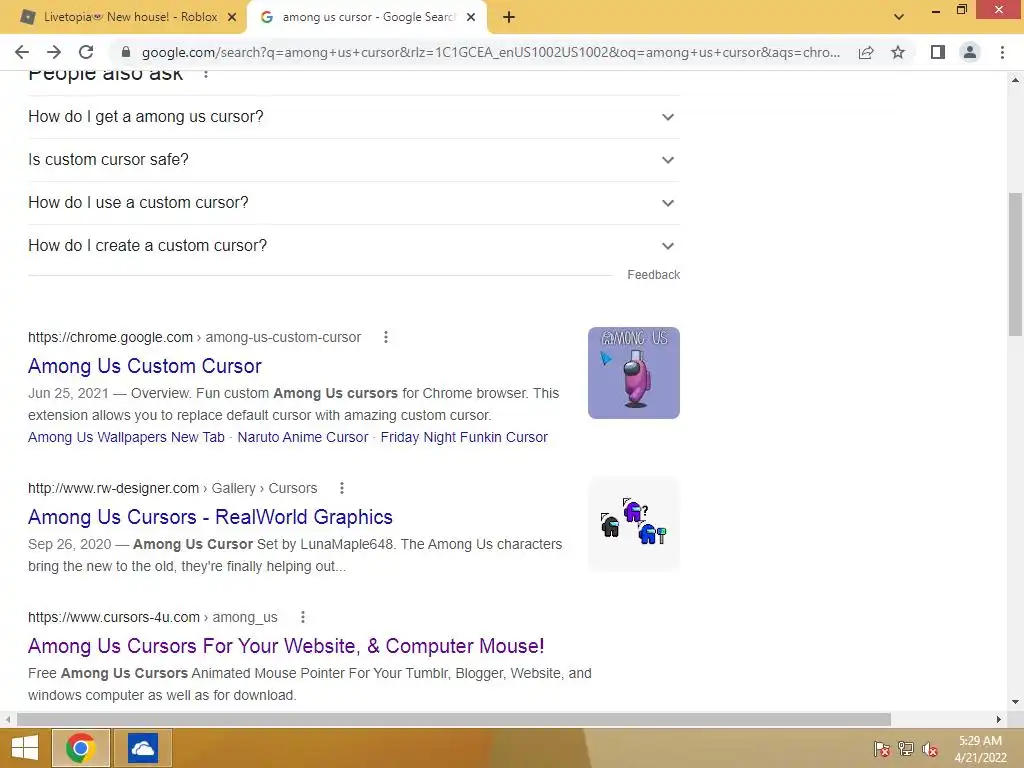1024x768 pixels.
Task: Go forward with the browser arrow
Action: pyautogui.click(x=54, y=52)
